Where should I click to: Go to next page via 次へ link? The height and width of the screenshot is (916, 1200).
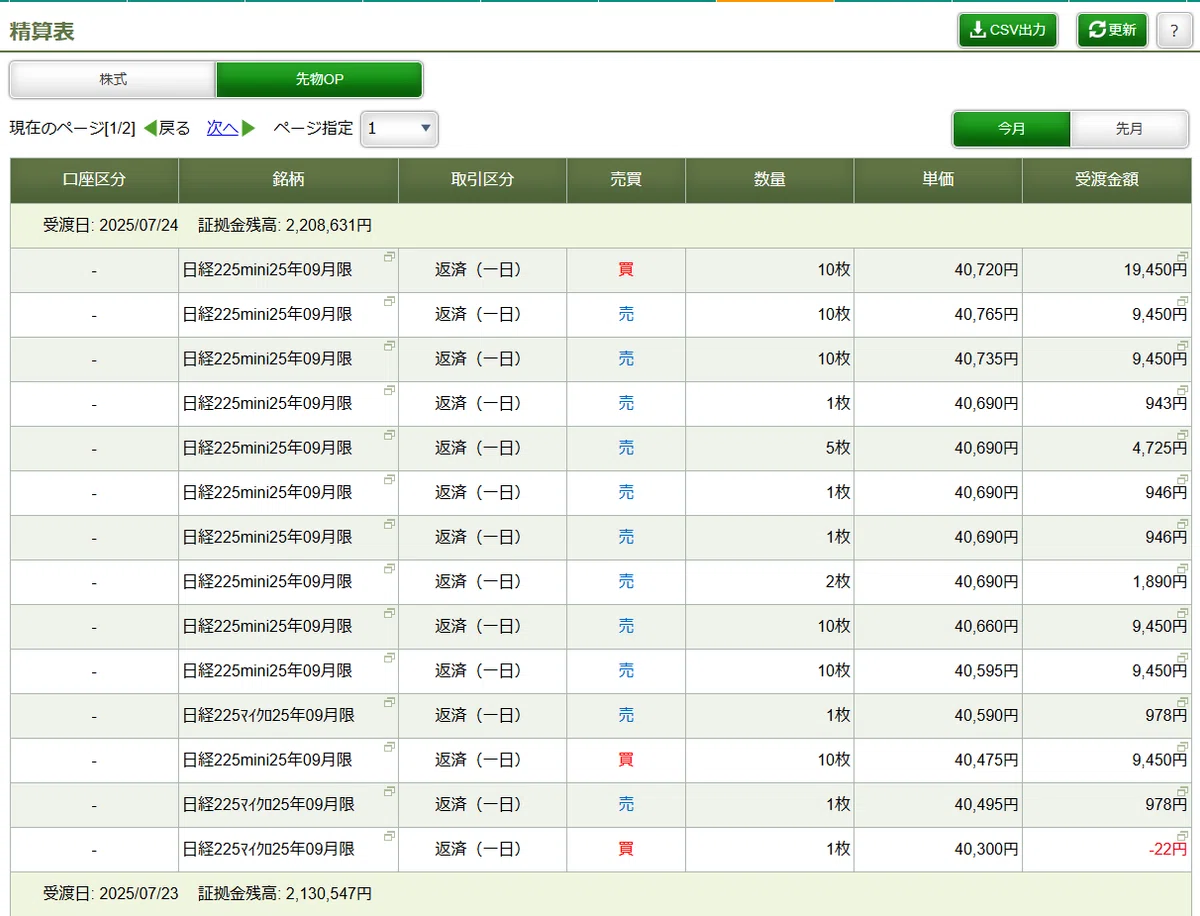222,128
